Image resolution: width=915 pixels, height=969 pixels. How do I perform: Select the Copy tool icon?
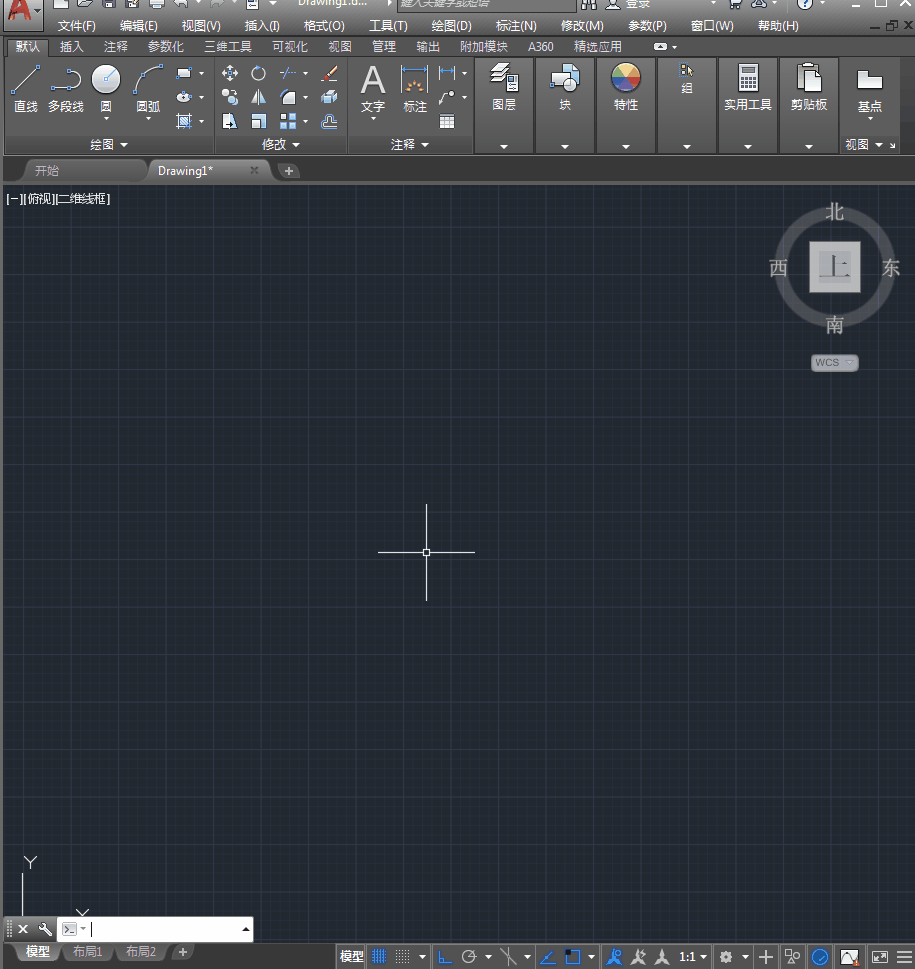click(230, 97)
